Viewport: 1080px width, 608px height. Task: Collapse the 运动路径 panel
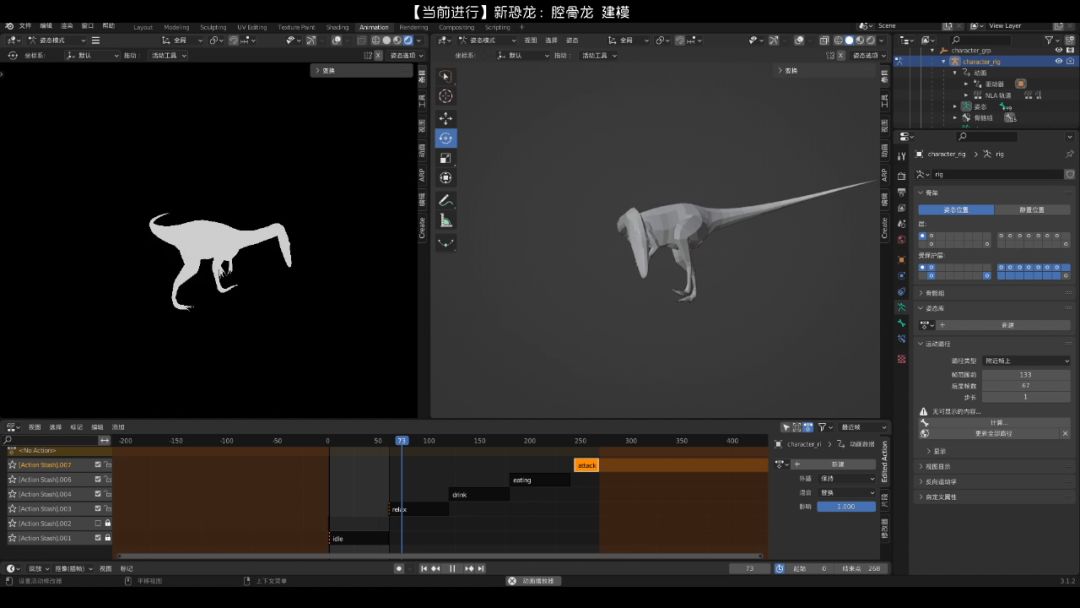point(936,343)
